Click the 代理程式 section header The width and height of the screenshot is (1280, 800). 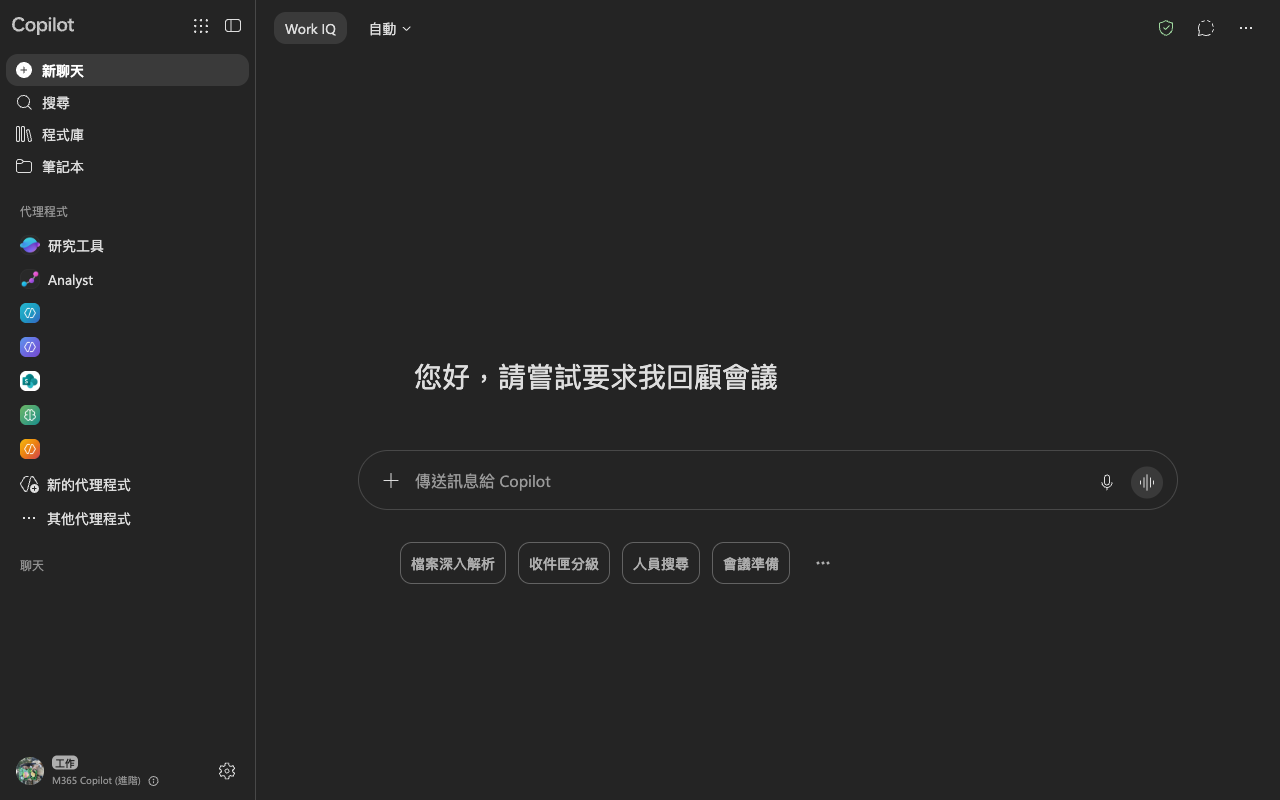click(44, 212)
